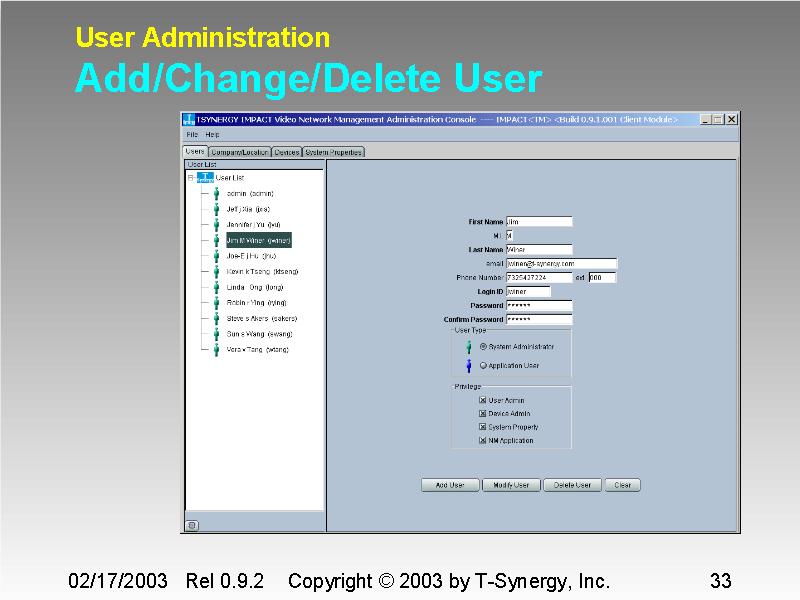800x600 pixels.
Task: Uncheck the User Admin privilege
Action: click(482, 400)
